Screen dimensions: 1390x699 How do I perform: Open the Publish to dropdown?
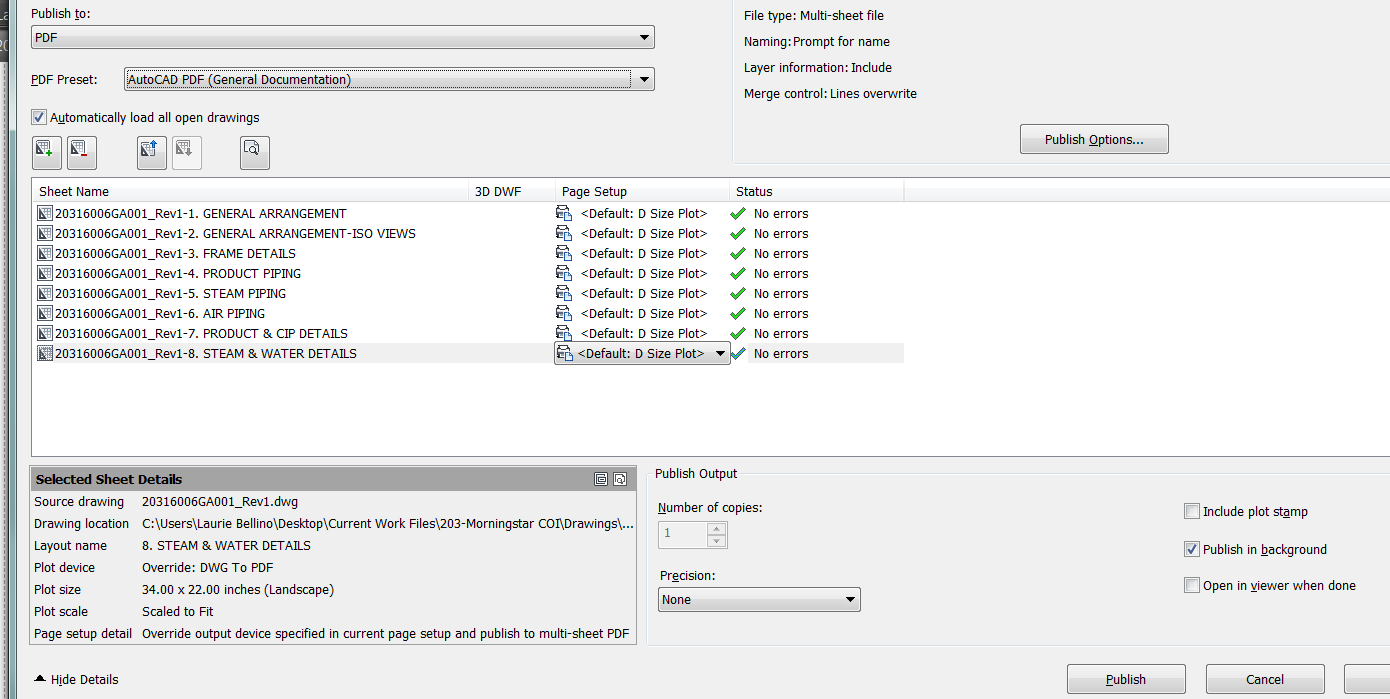tap(645, 37)
